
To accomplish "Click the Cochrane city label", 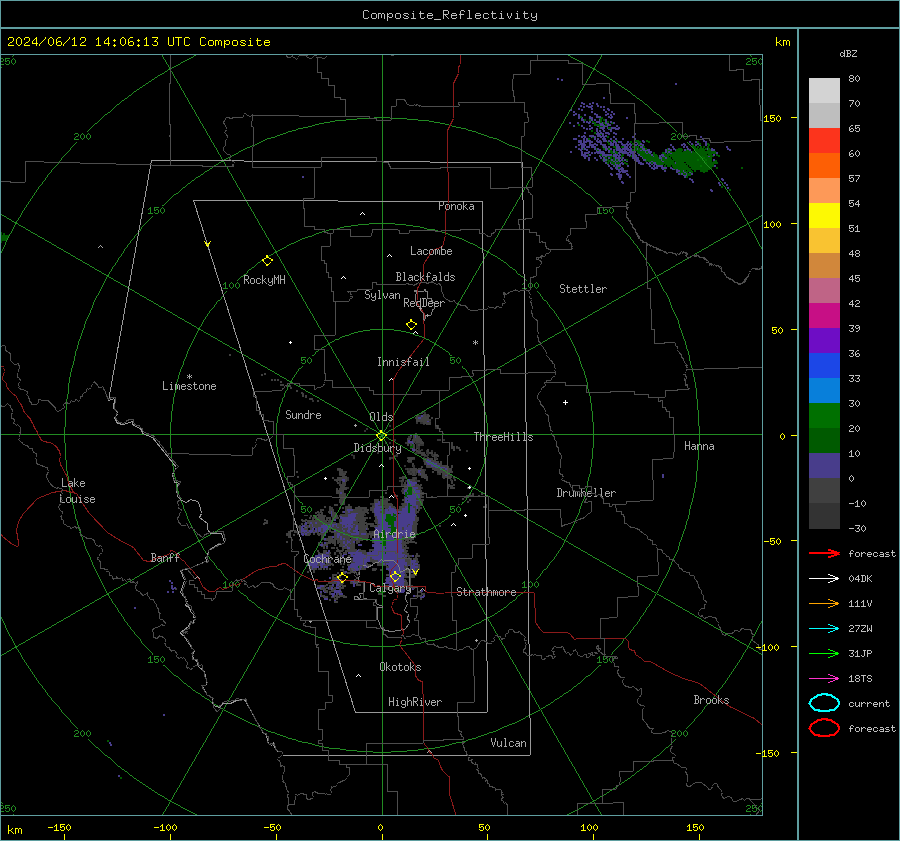I will 327,559.
